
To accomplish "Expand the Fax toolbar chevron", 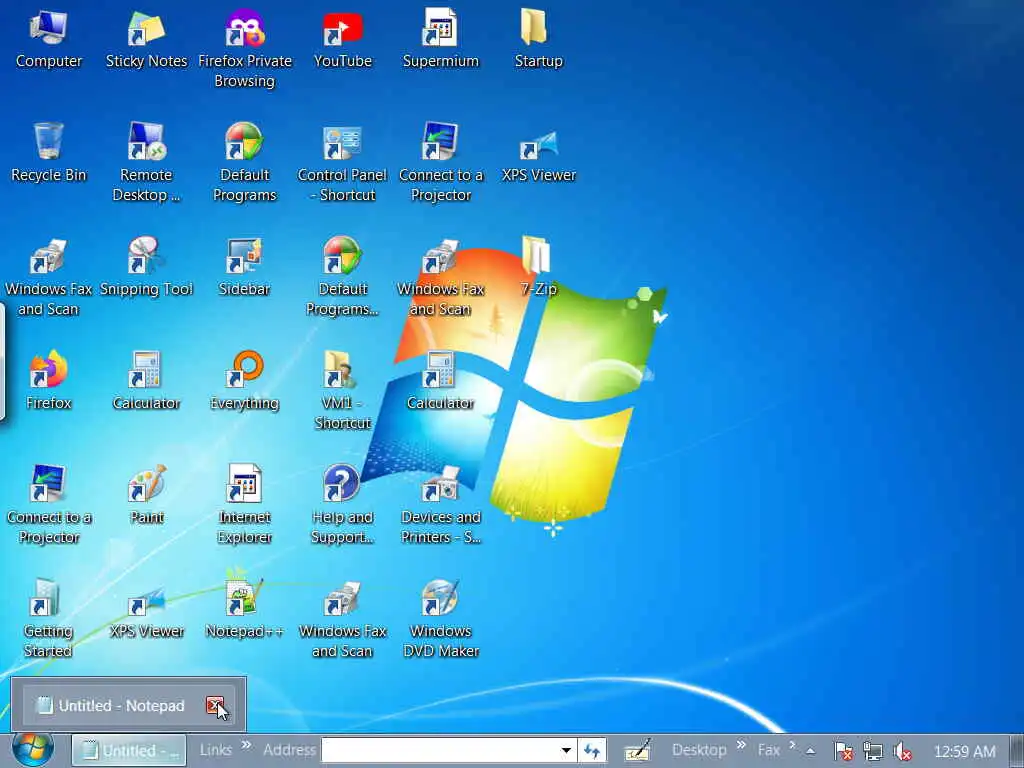I will coord(792,744).
